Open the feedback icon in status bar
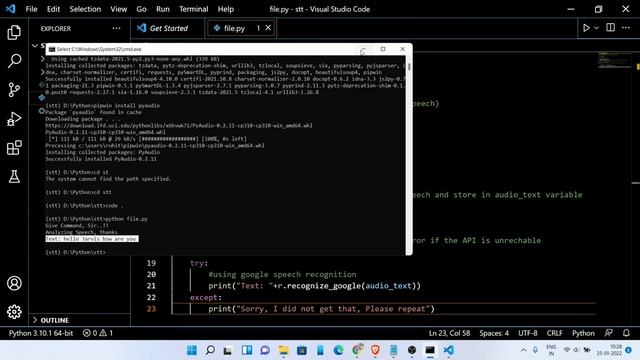 pyautogui.click(x=609, y=333)
